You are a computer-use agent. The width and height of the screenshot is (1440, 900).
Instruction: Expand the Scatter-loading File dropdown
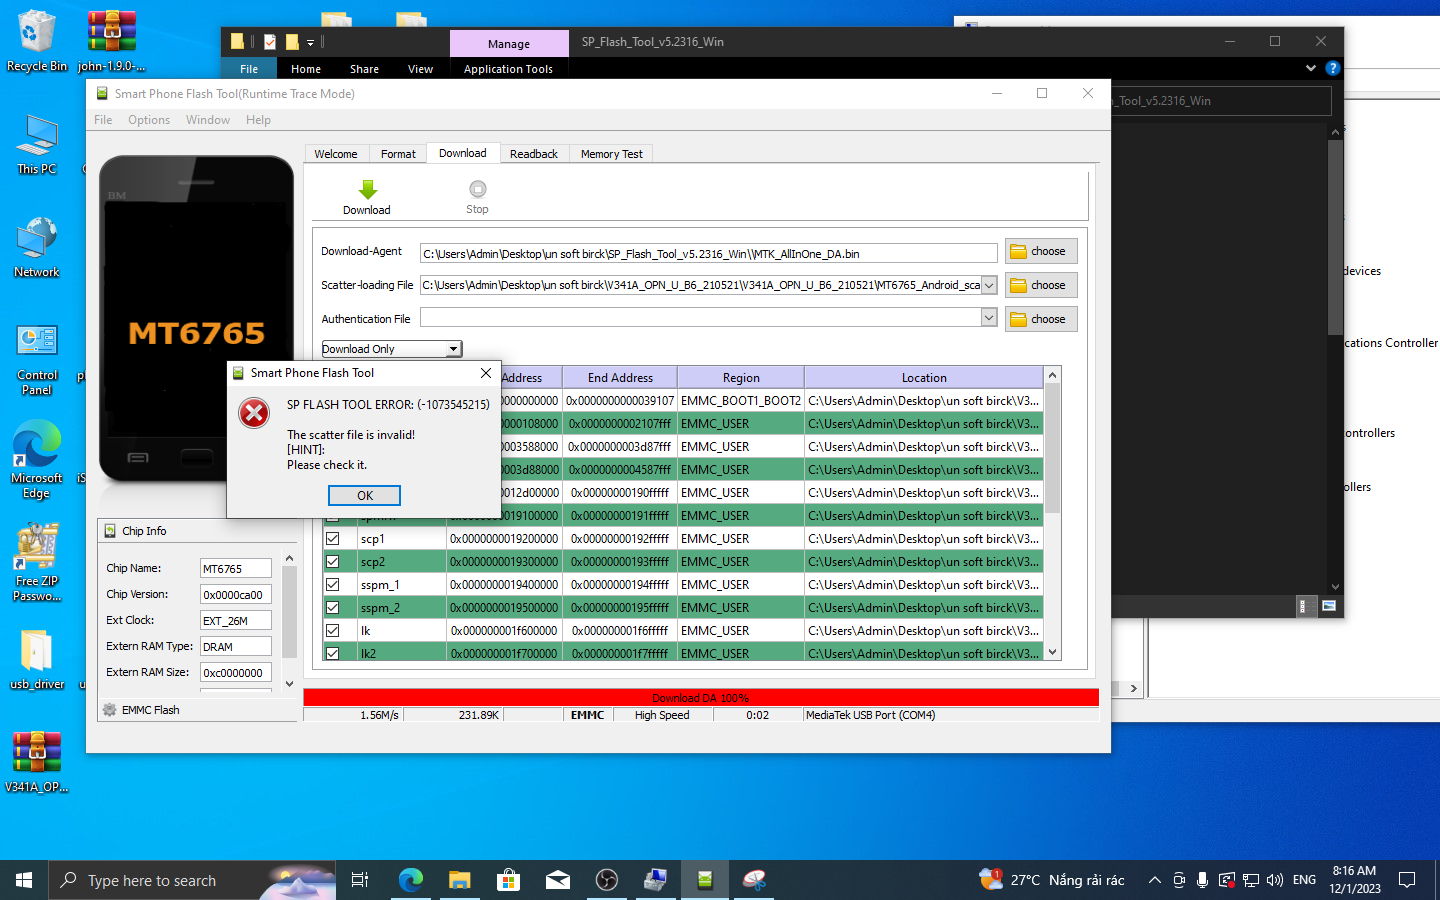pos(989,285)
